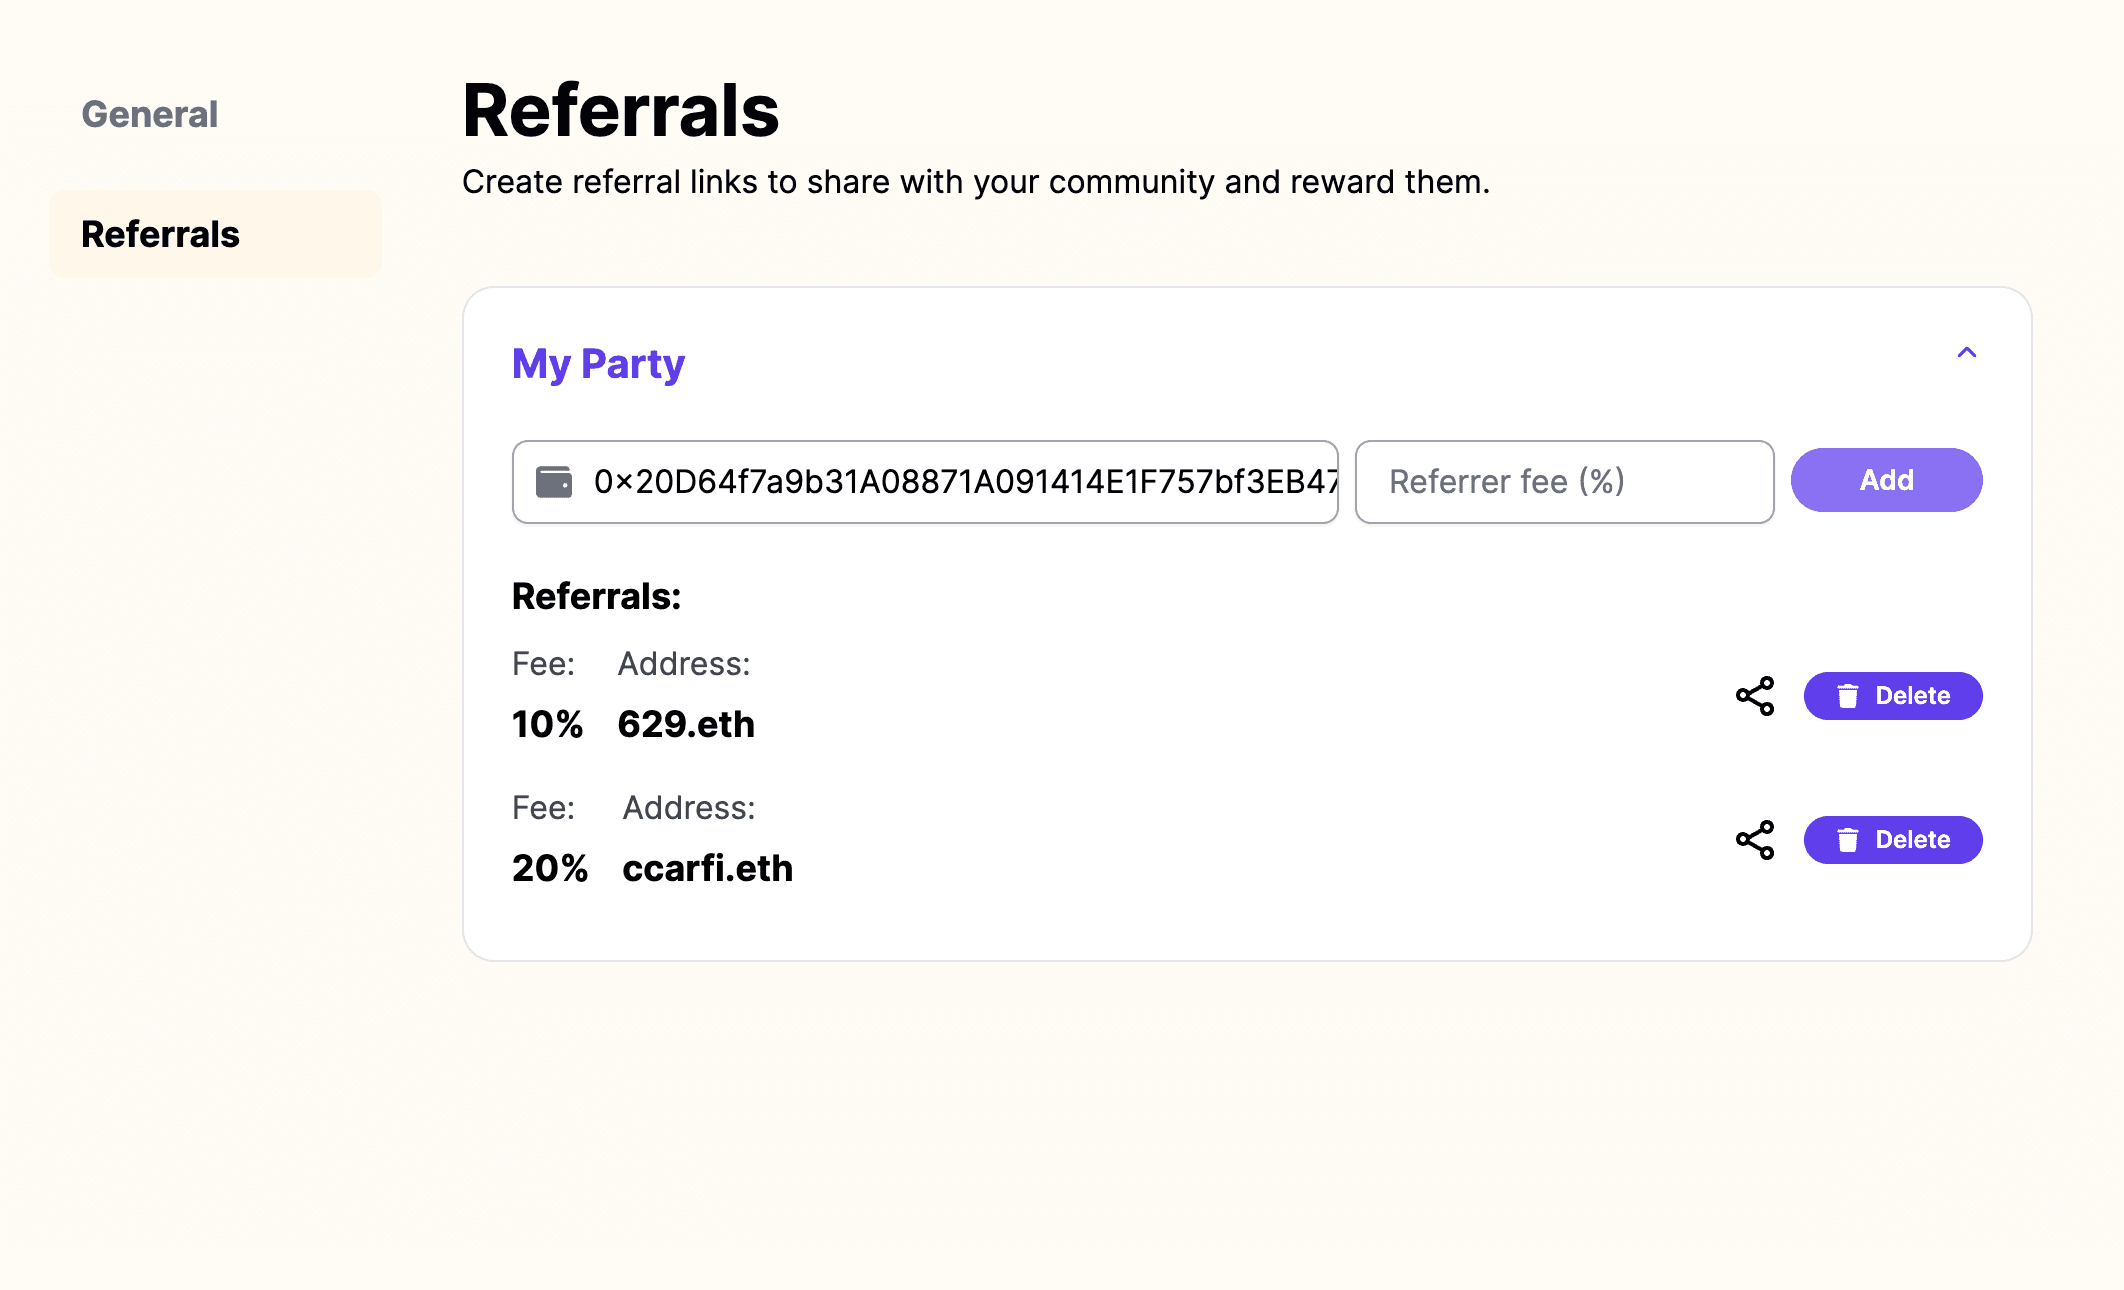
Task: Click the 10% fee value
Action: pyautogui.click(x=547, y=724)
